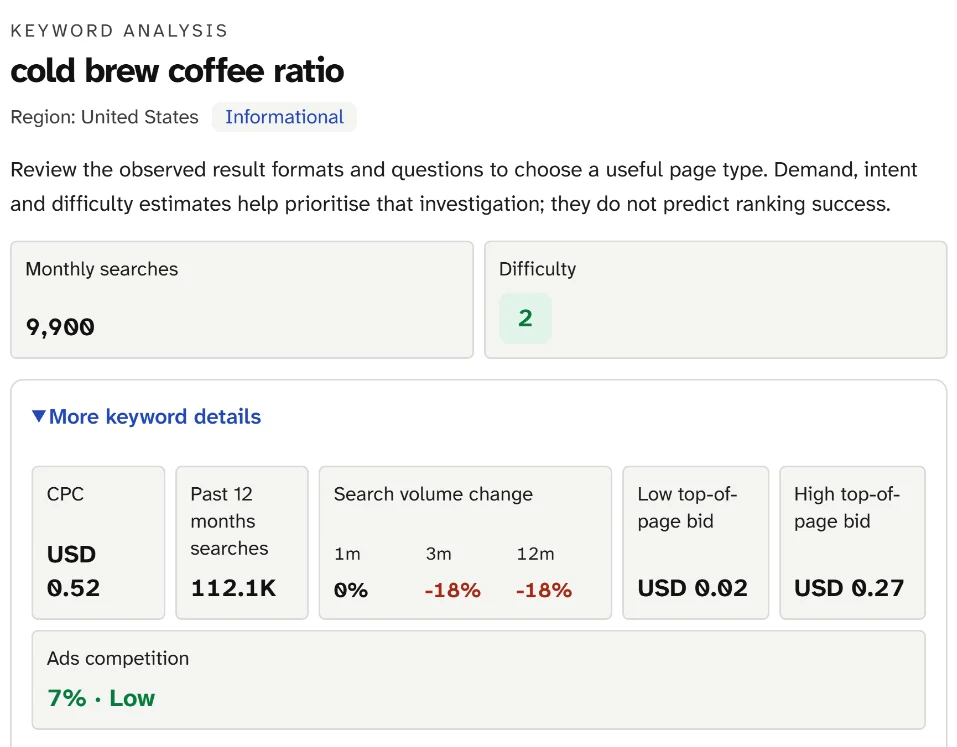957x747 pixels.
Task: Click the description paragraph starting 'Review the observed'
Action: 464,186
